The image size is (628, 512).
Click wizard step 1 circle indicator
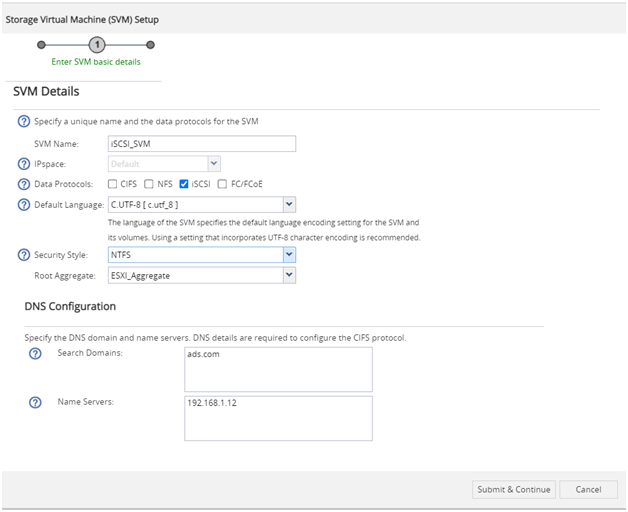click(97, 45)
